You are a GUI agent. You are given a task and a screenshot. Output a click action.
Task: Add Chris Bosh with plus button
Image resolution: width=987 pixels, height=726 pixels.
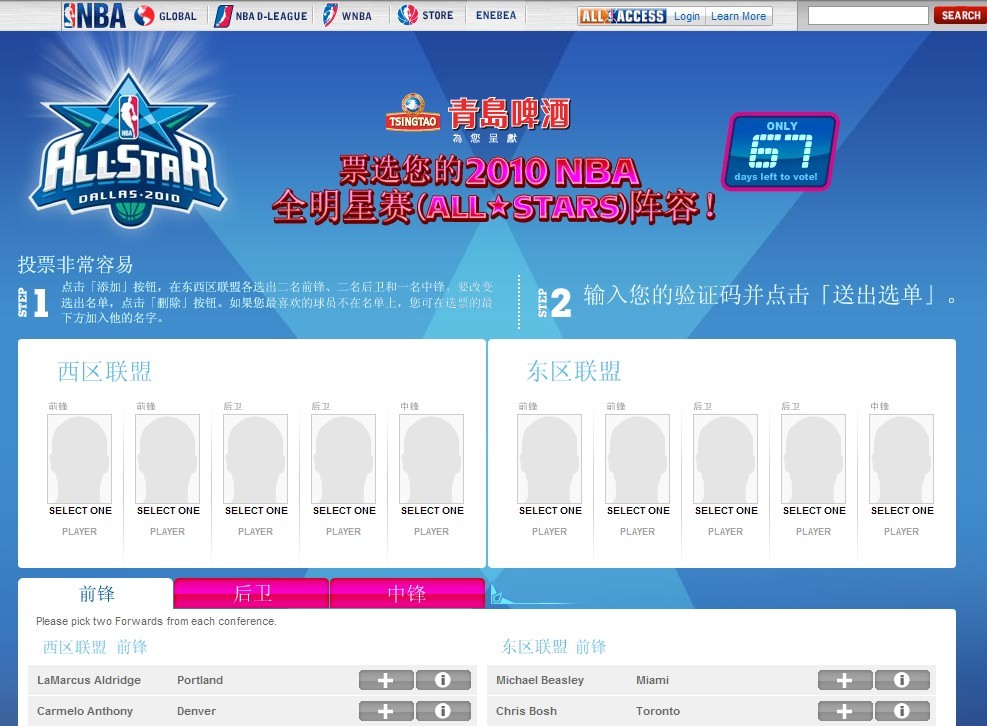tap(845, 711)
